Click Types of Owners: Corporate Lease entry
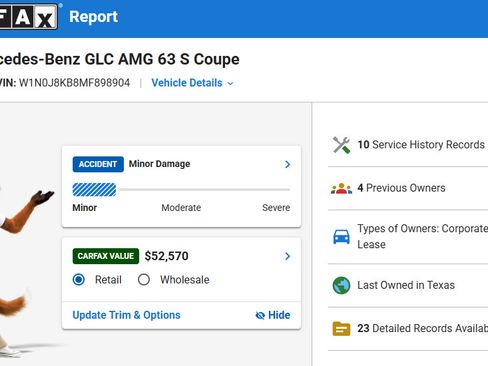 pos(423,237)
